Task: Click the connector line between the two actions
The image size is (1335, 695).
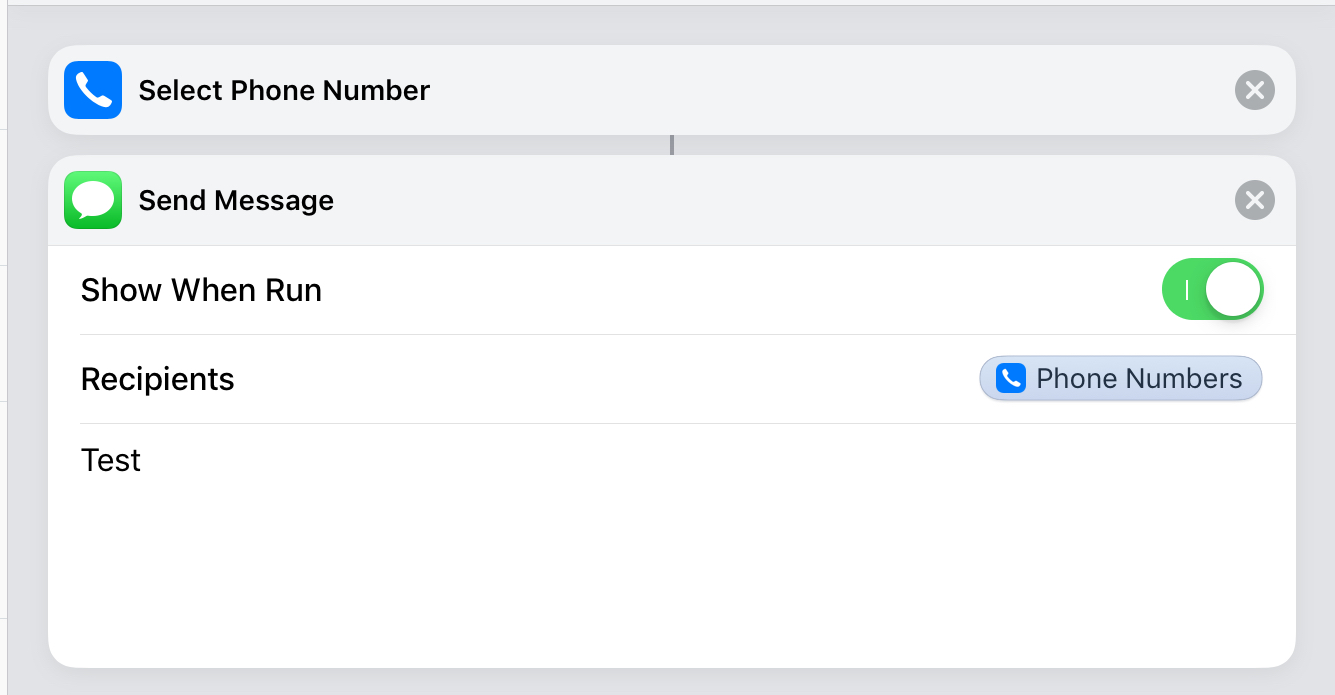Action: tap(672, 145)
